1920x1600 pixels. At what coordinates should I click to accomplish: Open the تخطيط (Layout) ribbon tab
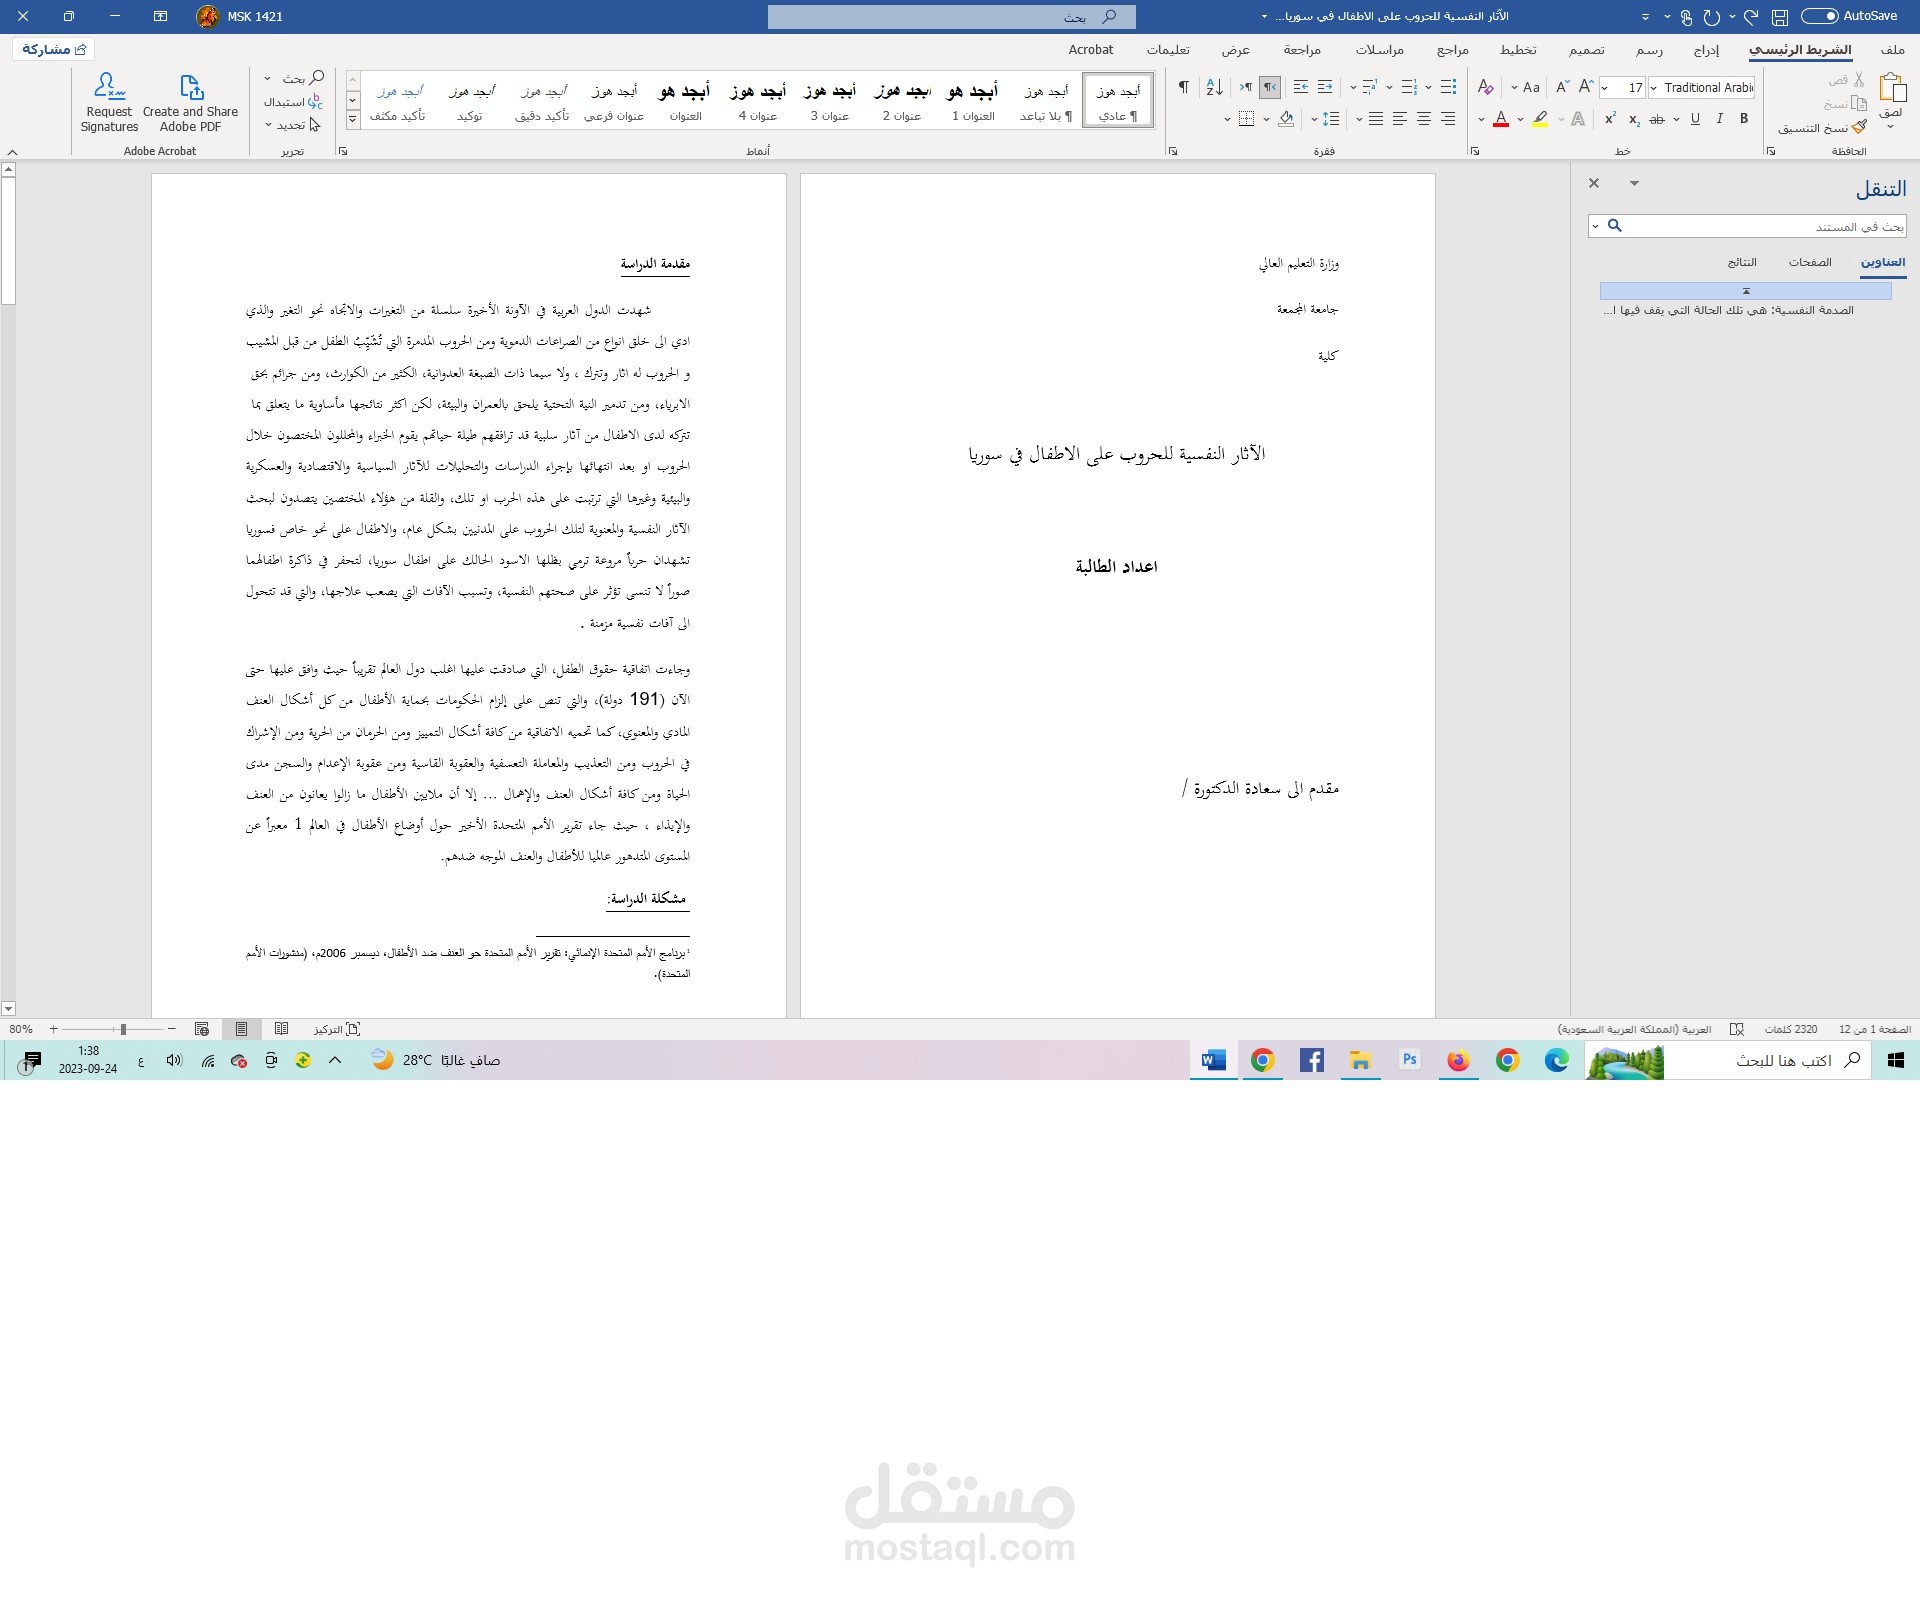click(1517, 49)
